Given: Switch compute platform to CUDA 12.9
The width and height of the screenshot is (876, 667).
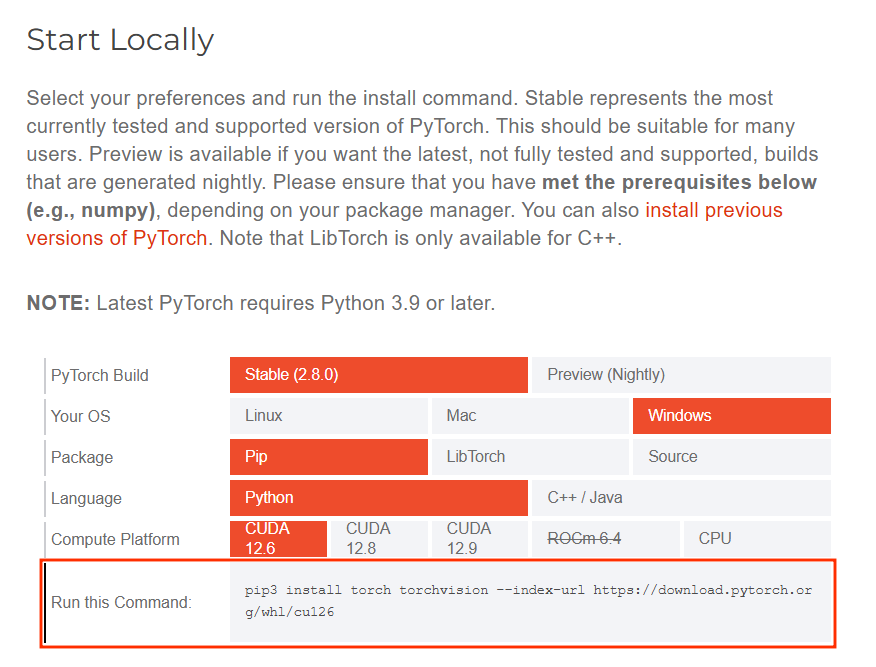Looking at the screenshot, I should pos(480,539).
